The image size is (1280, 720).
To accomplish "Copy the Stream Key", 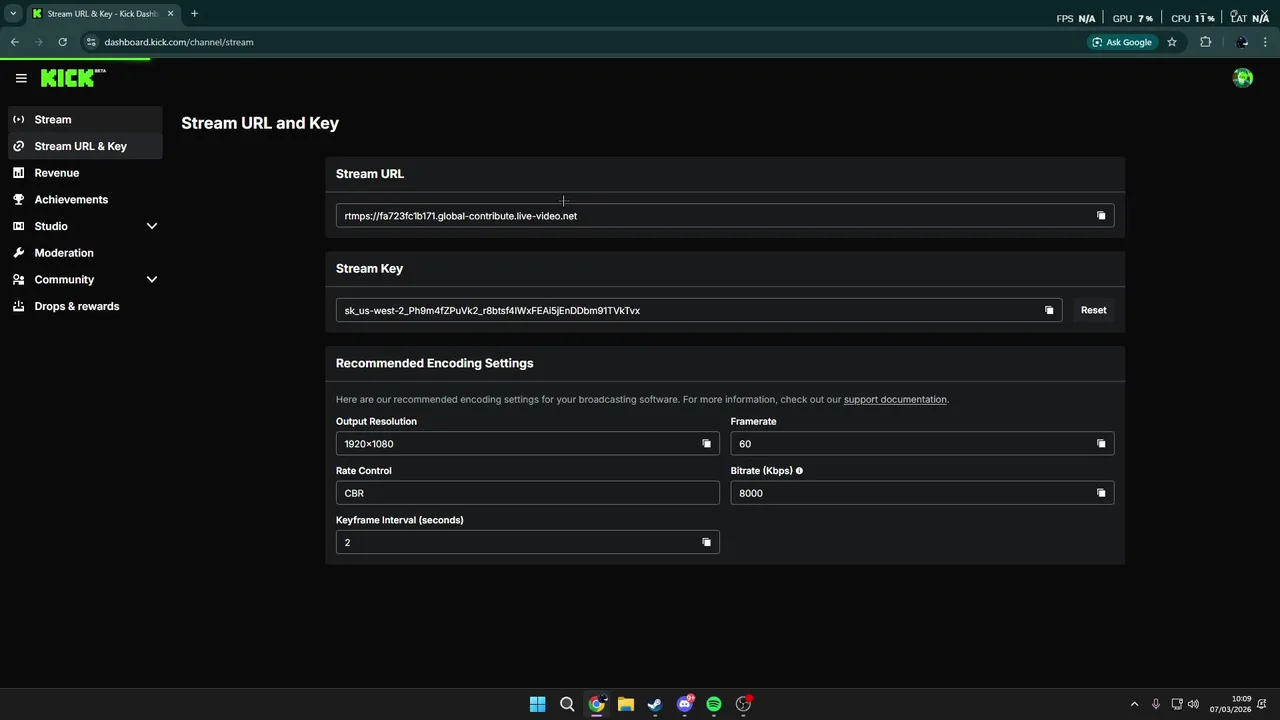I will click(1049, 310).
